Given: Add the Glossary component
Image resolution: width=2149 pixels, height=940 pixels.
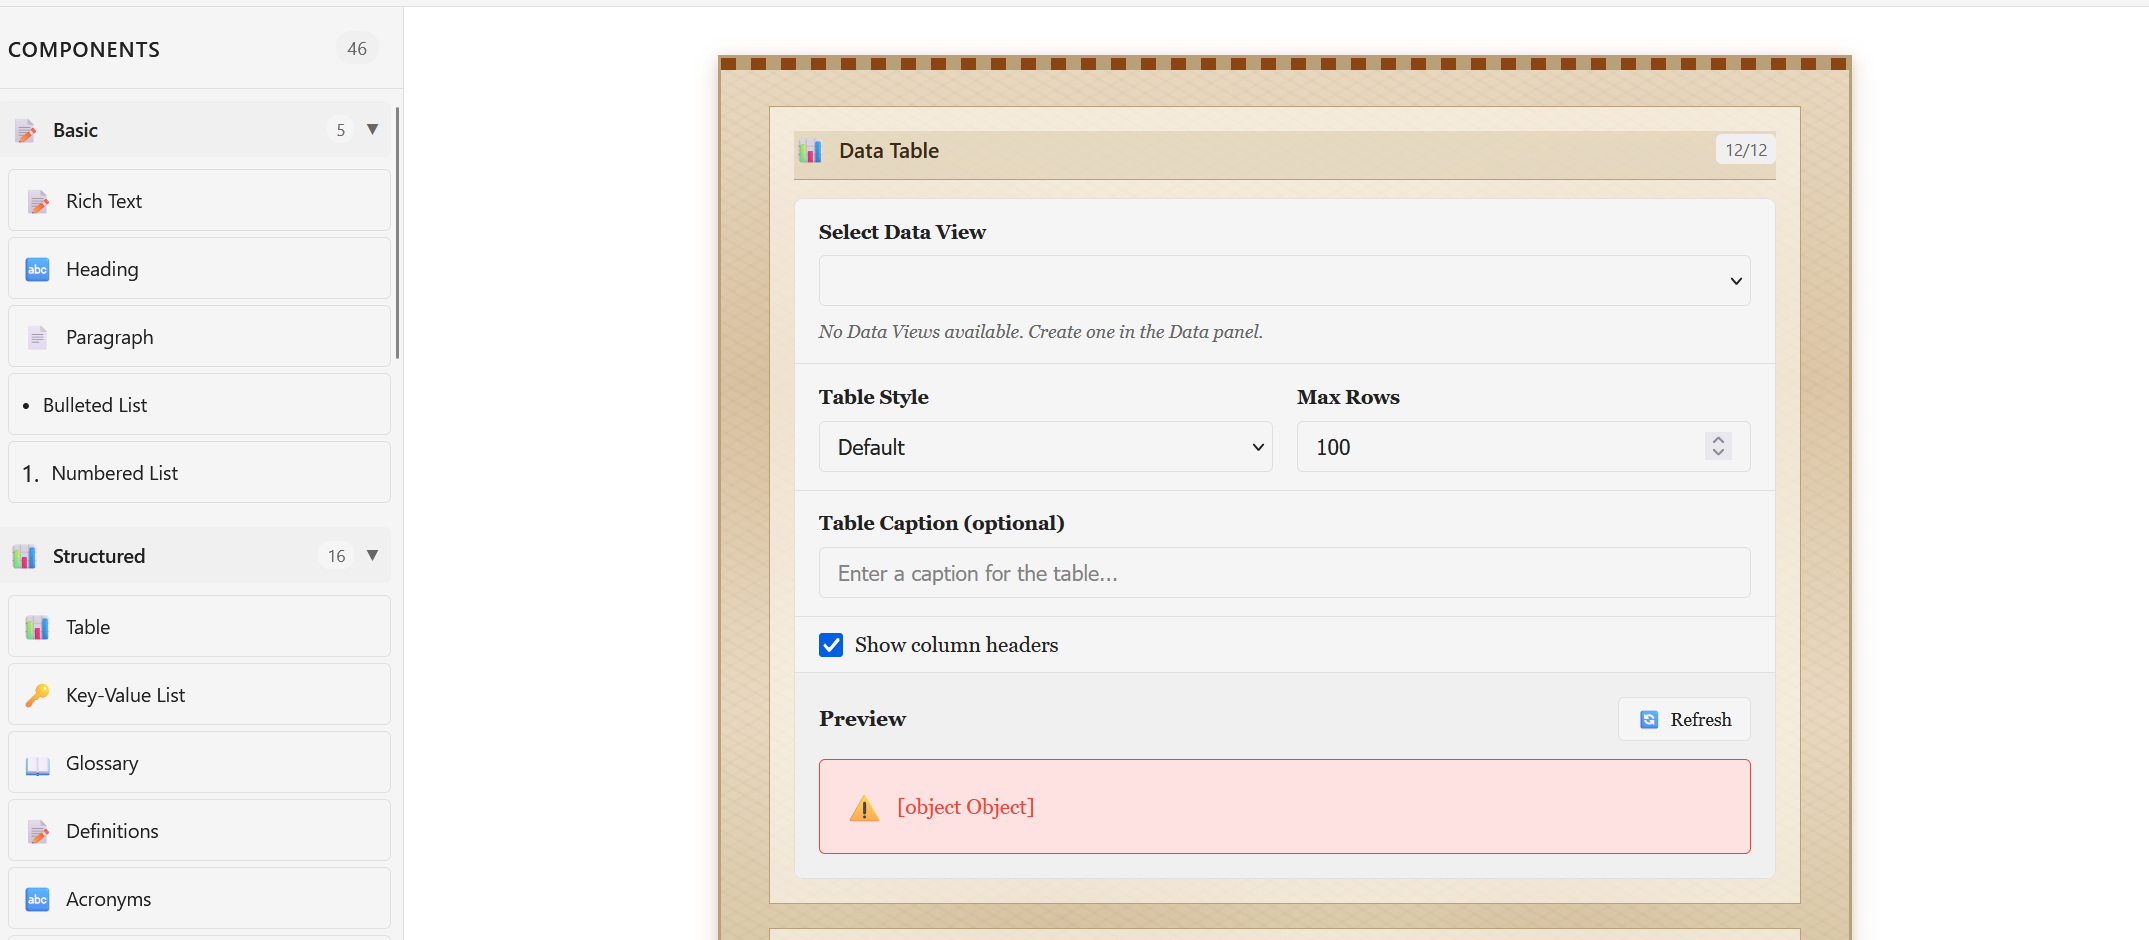Looking at the screenshot, I should point(199,763).
